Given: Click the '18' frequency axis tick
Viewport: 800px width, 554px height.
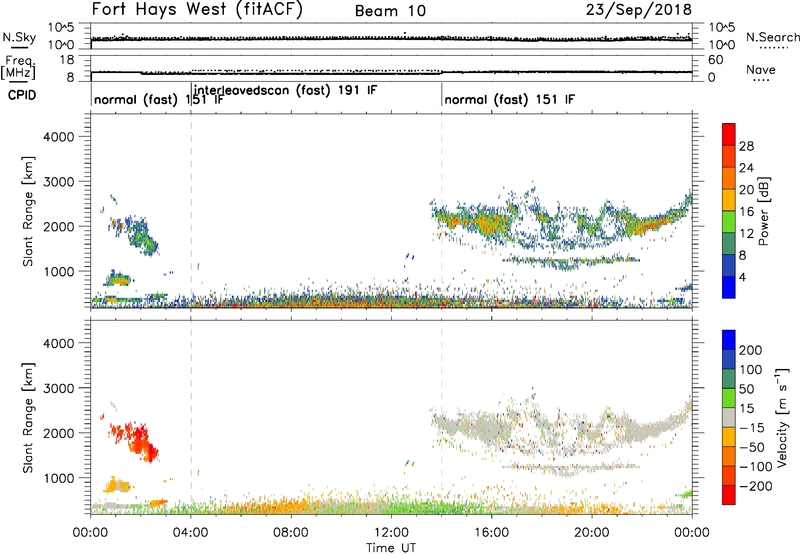Looking at the screenshot, I should pyautogui.click(x=67, y=60).
